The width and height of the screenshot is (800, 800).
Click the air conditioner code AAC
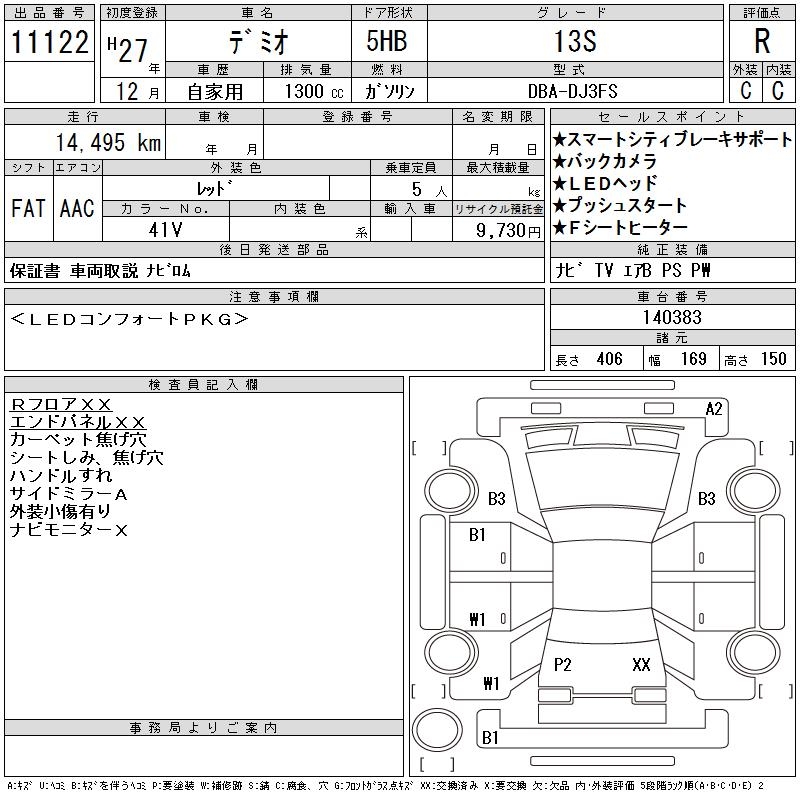click(x=77, y=208)
